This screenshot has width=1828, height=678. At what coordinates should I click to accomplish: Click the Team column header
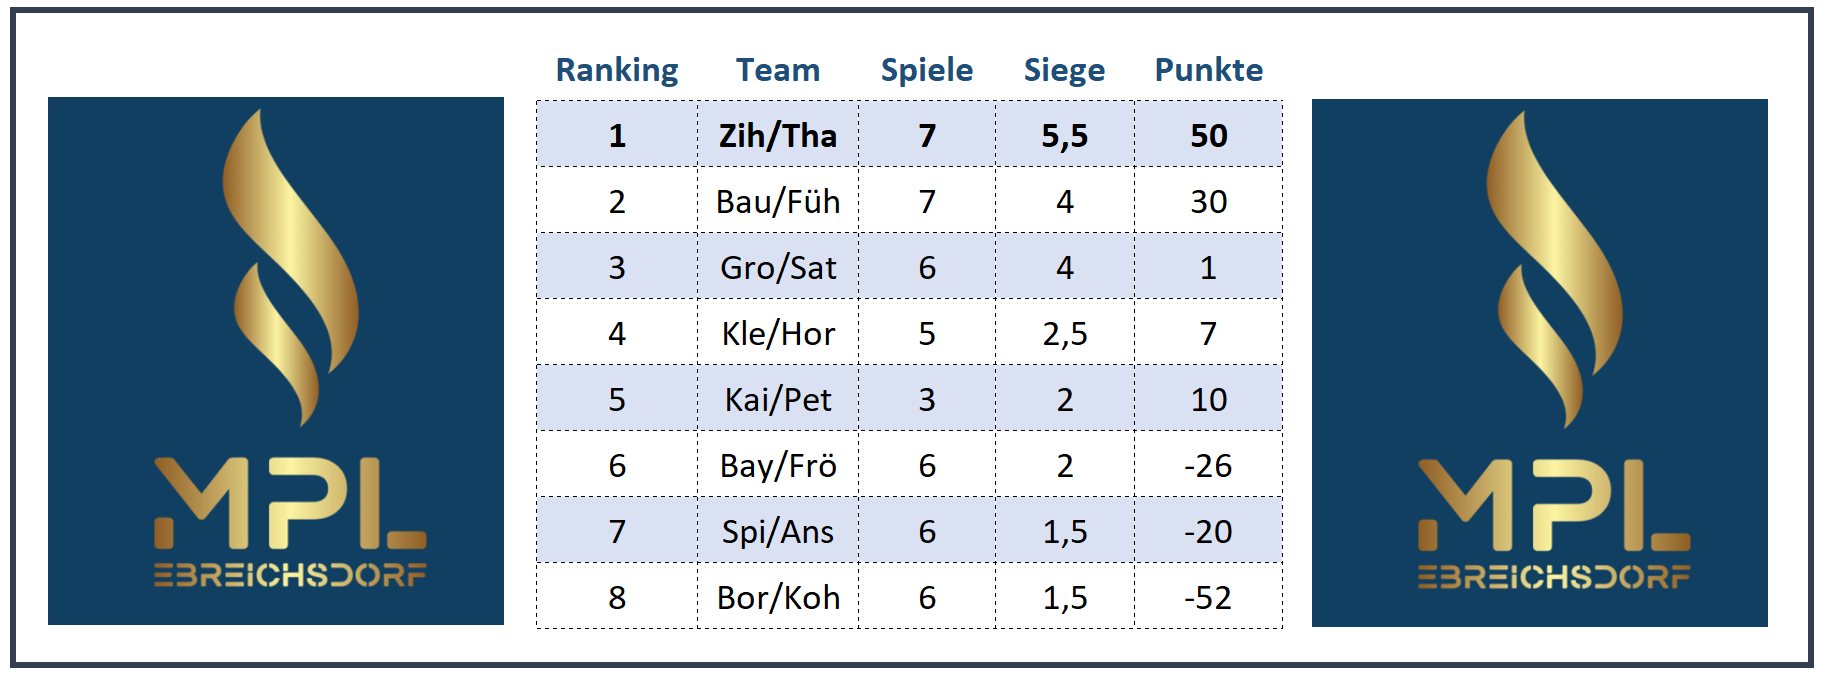778,70
